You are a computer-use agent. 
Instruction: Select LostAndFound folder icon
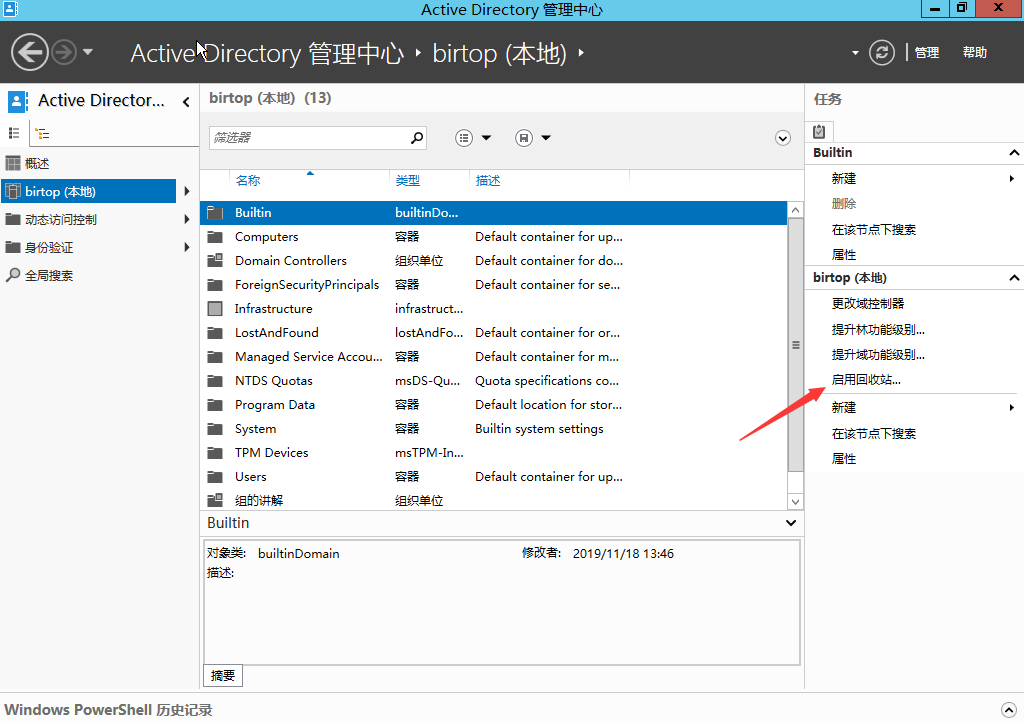[x=215, y=333]
